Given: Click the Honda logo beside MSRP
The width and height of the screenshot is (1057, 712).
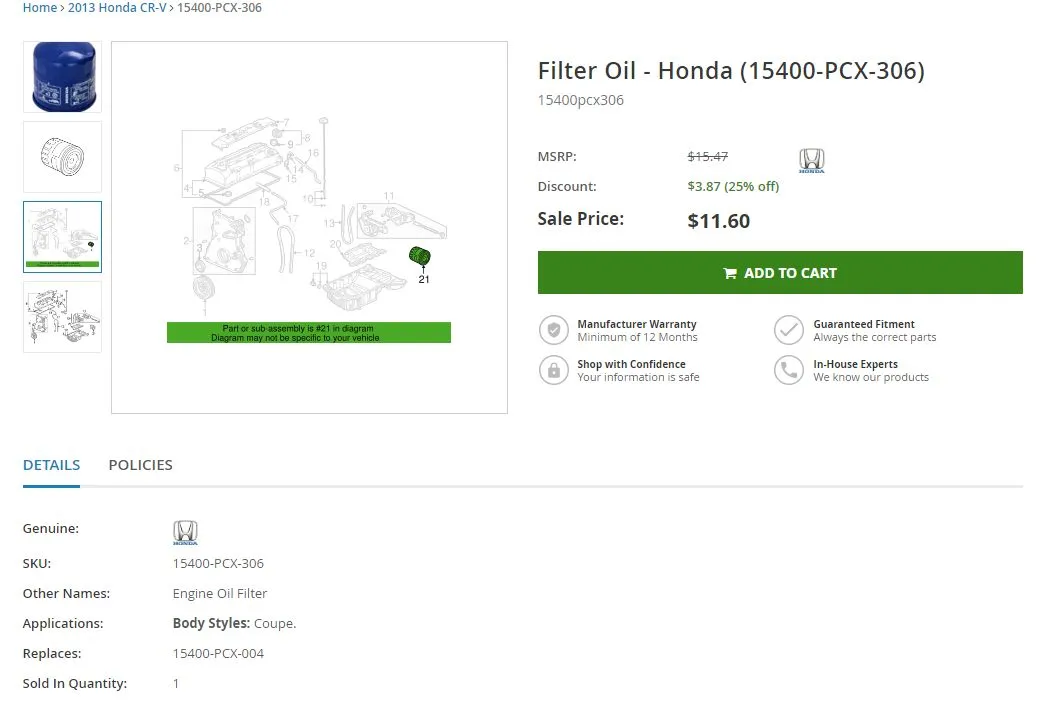Looking at the screenshot, I should (x=811, y=161).
